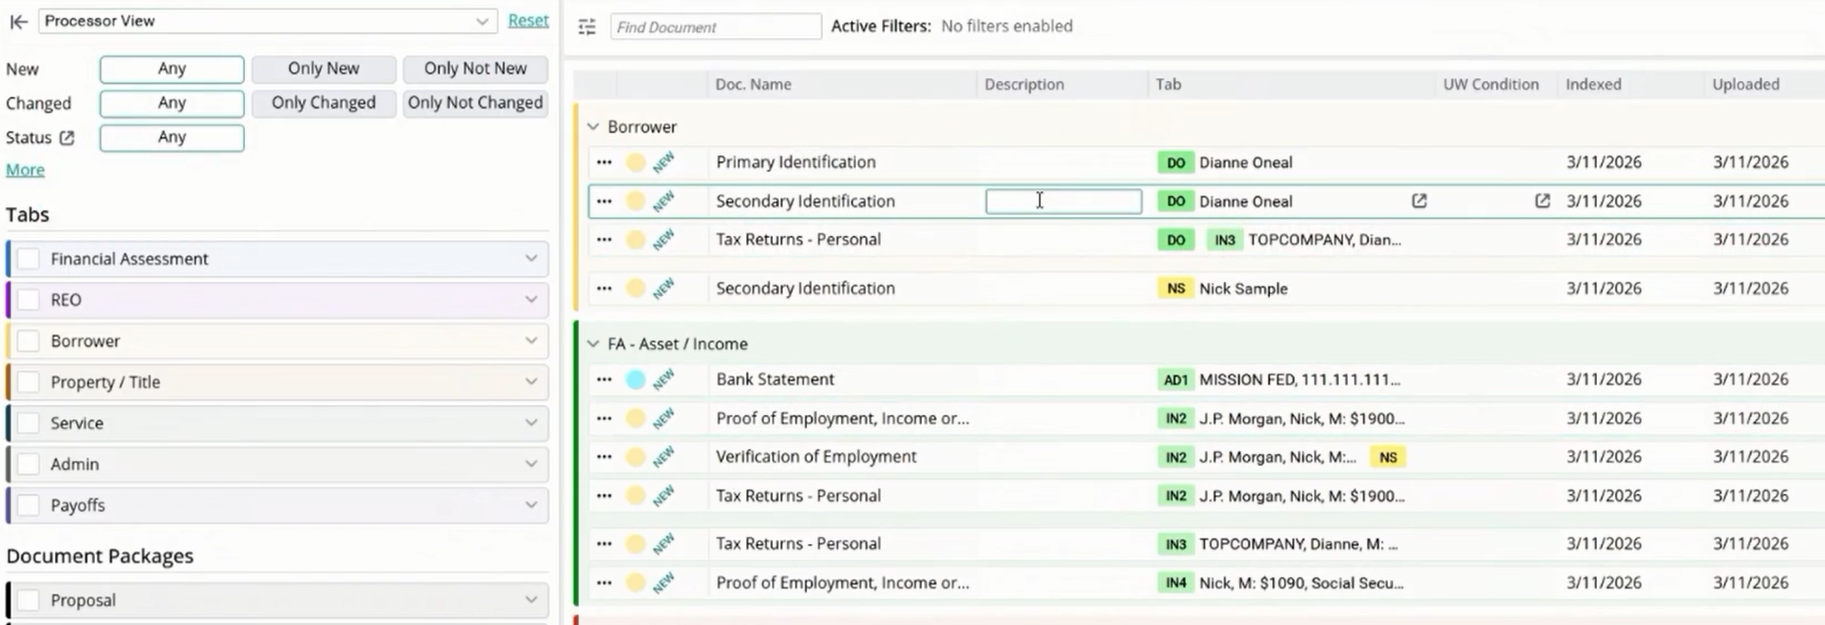Open the filter settings icon beside Find Document
Image resolution: width=1825 pixels, height=625 pixels.
tap(587, 27)
